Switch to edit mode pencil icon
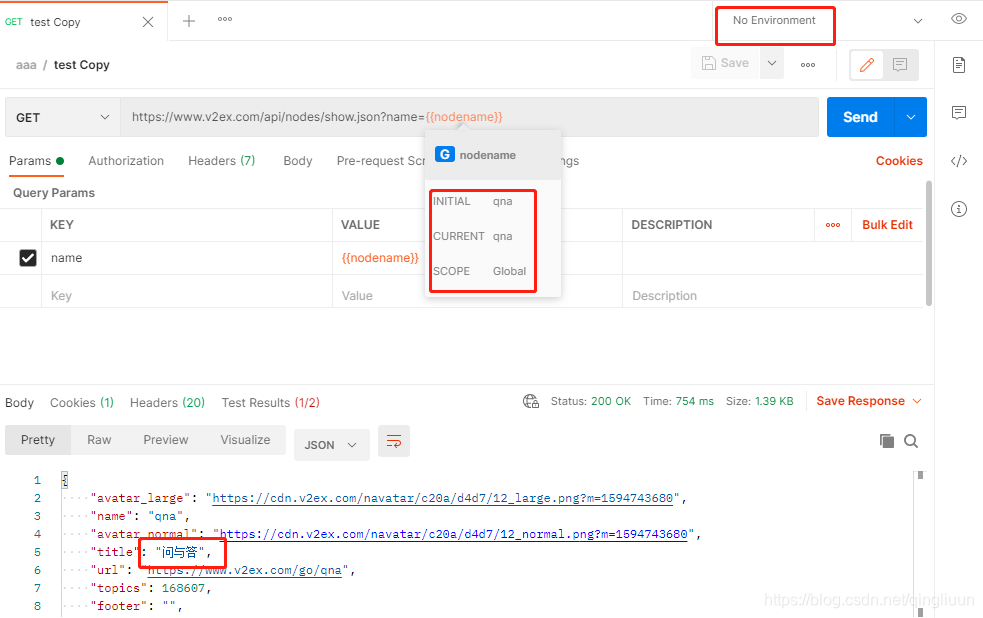The height and width of the screenshot is (618, 983). 867,65
